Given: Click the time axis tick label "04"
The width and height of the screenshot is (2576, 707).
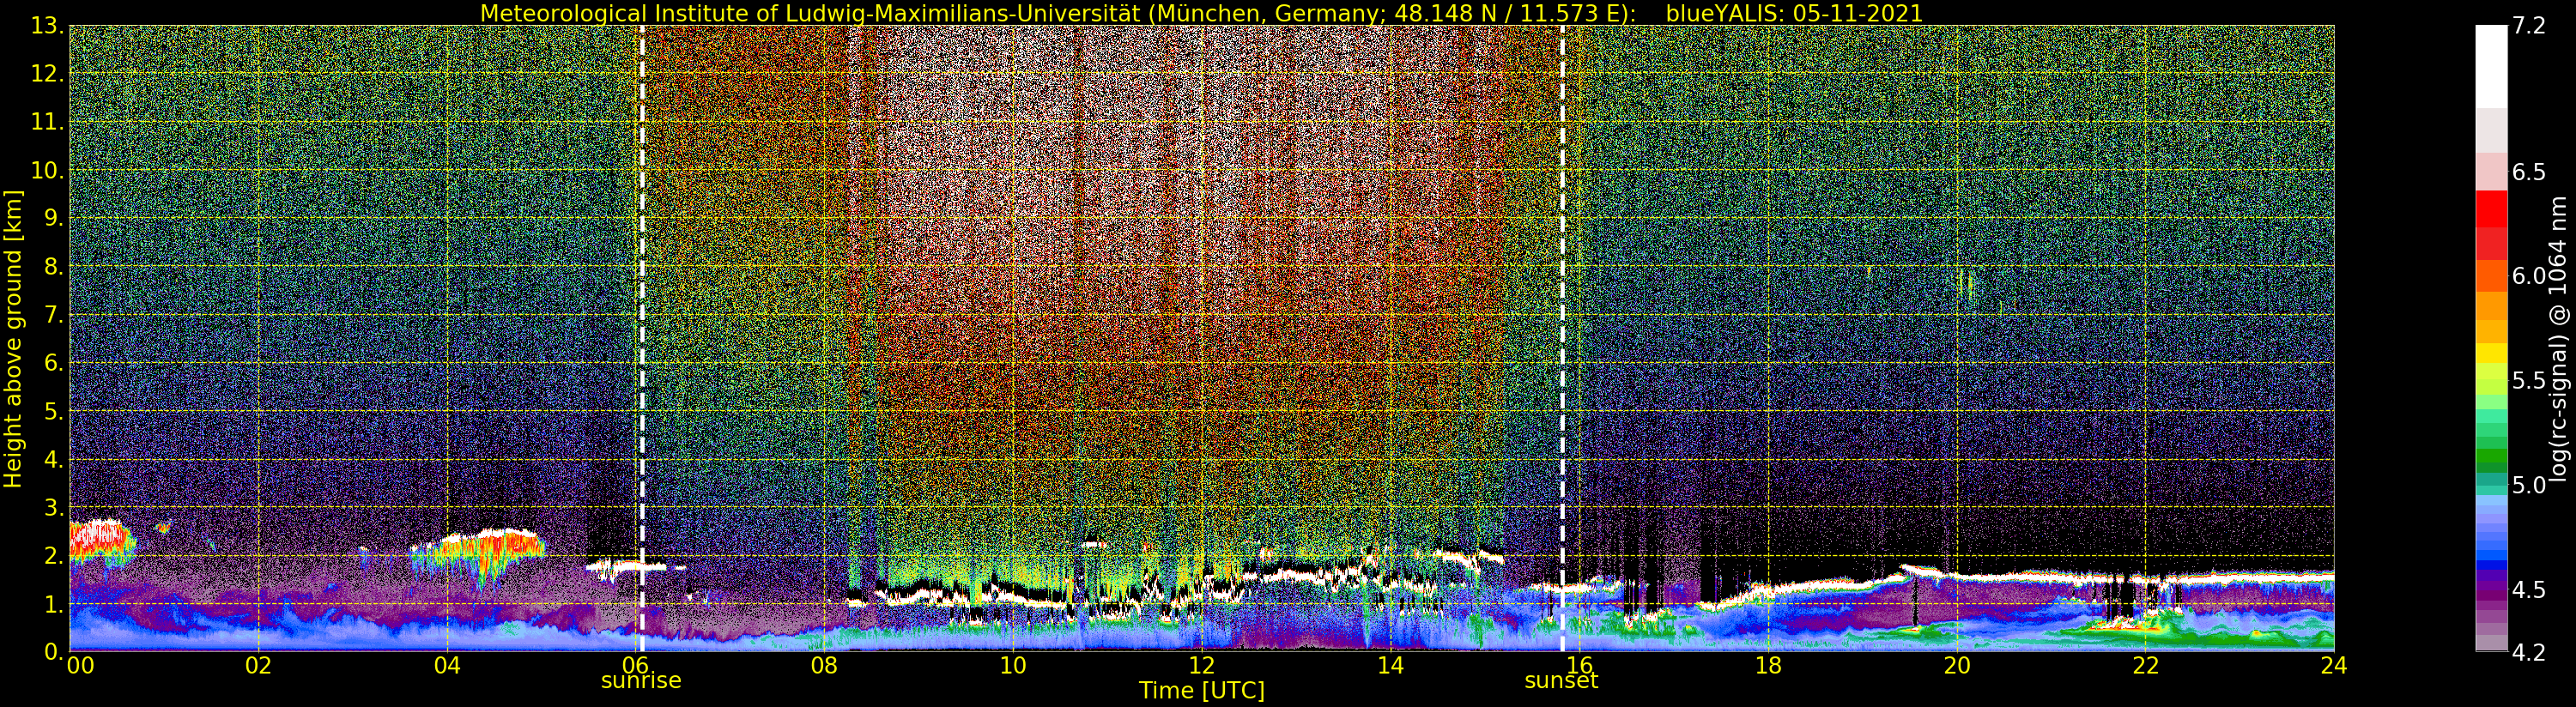Looking at the screenshot, I should click(447, 665).
